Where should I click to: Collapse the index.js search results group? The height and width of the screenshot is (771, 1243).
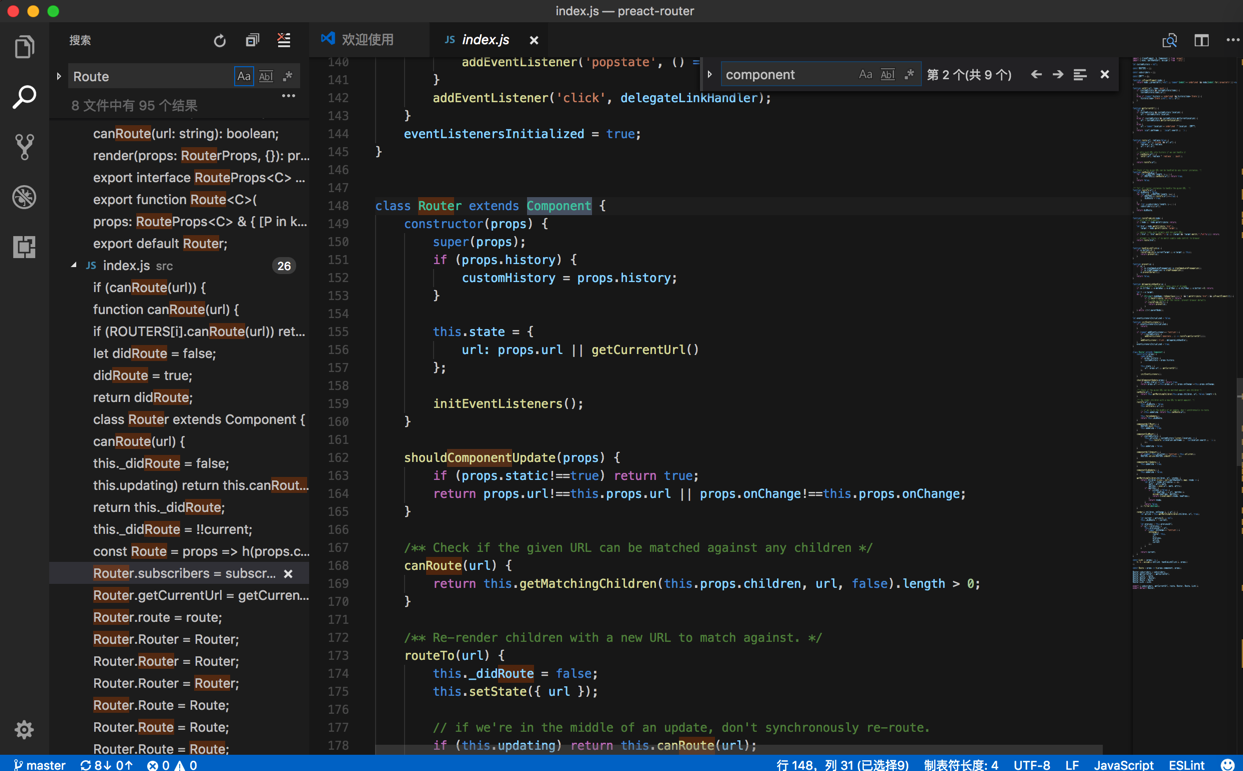click(x=74, y=266)
